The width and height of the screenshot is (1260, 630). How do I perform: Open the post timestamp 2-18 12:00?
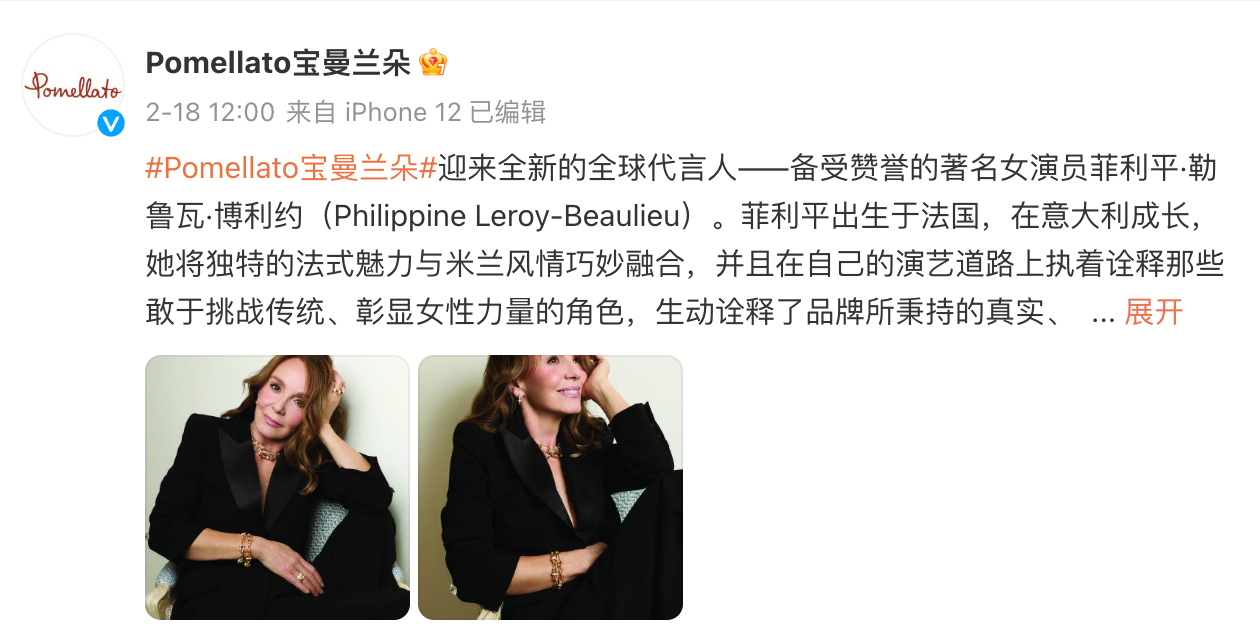click(x=210, y=112)
